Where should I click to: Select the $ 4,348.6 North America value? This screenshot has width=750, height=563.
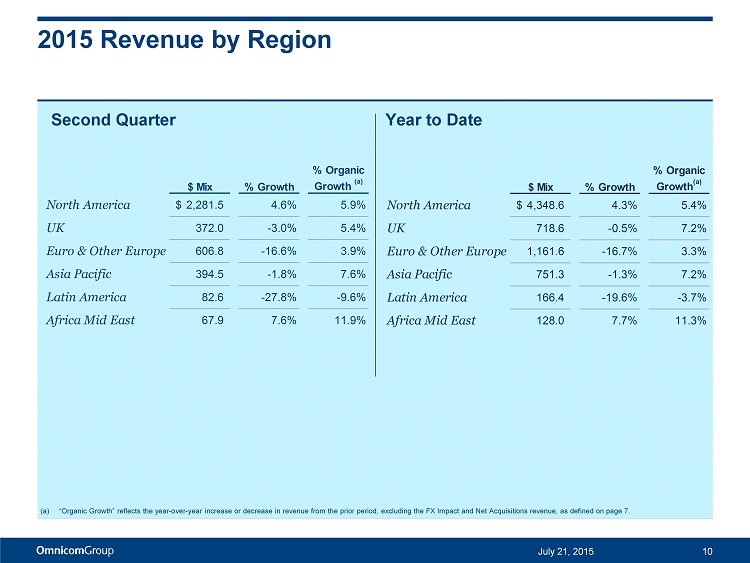(548, 205)
